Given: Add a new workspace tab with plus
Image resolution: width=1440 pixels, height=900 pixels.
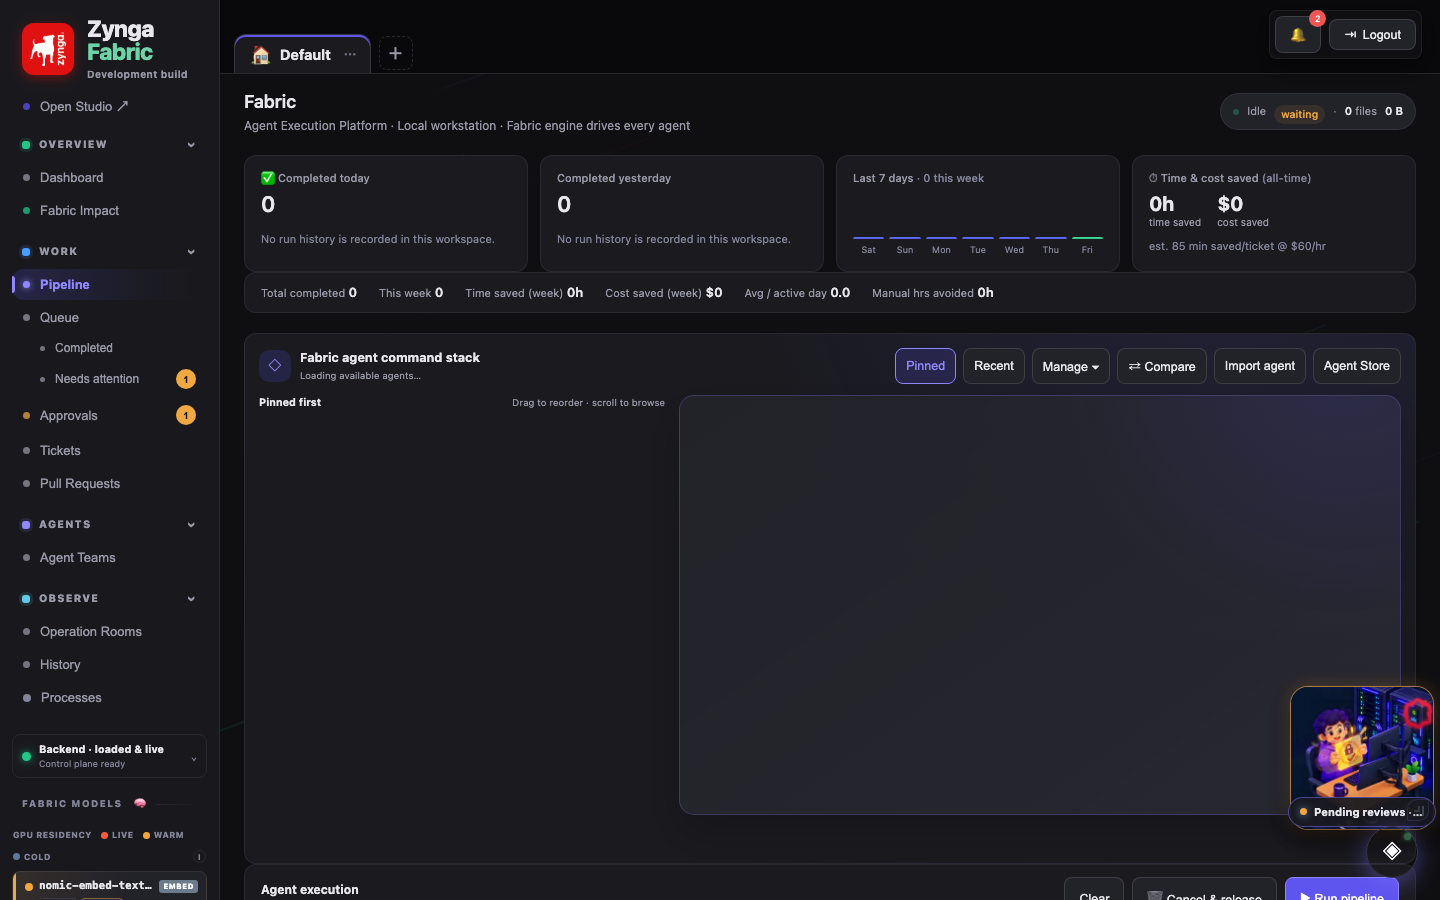Looking at the screenshot, I should click(x=396, y=53).
